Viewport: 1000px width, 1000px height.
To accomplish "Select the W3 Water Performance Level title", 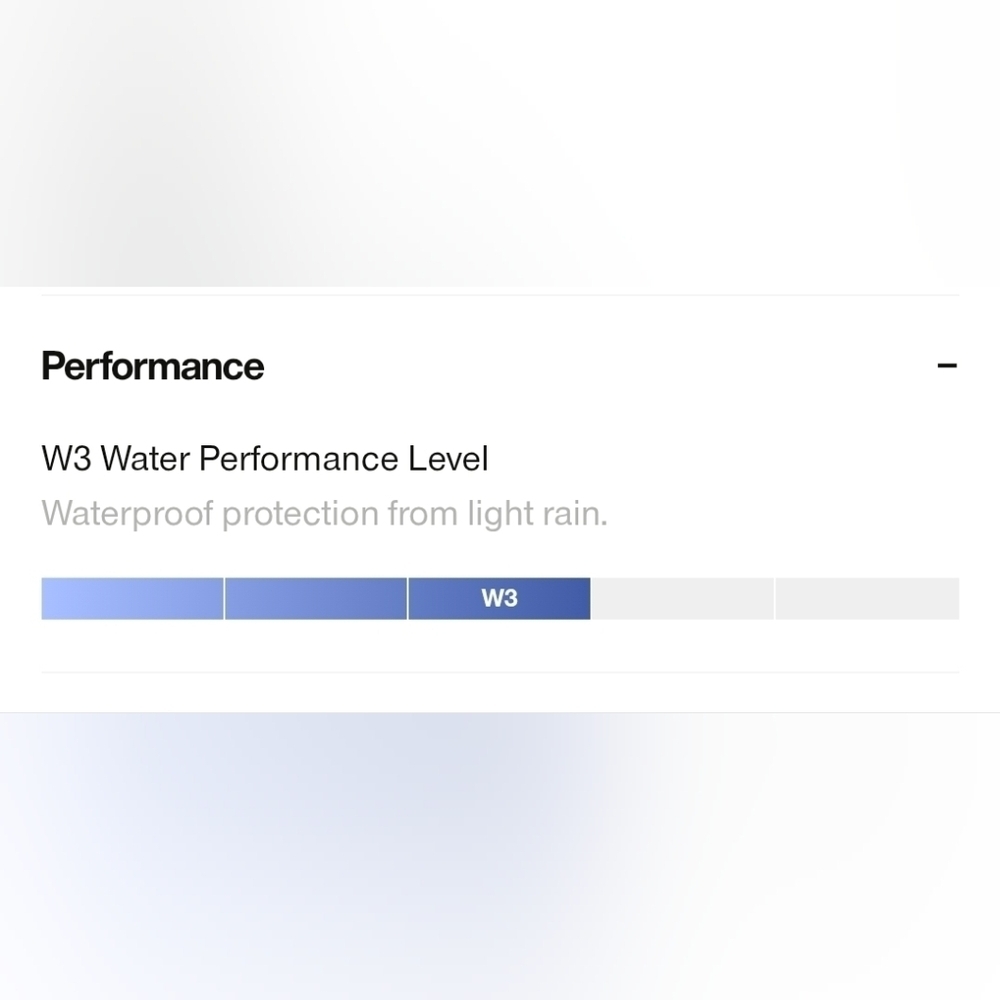I will click(265, 459).
